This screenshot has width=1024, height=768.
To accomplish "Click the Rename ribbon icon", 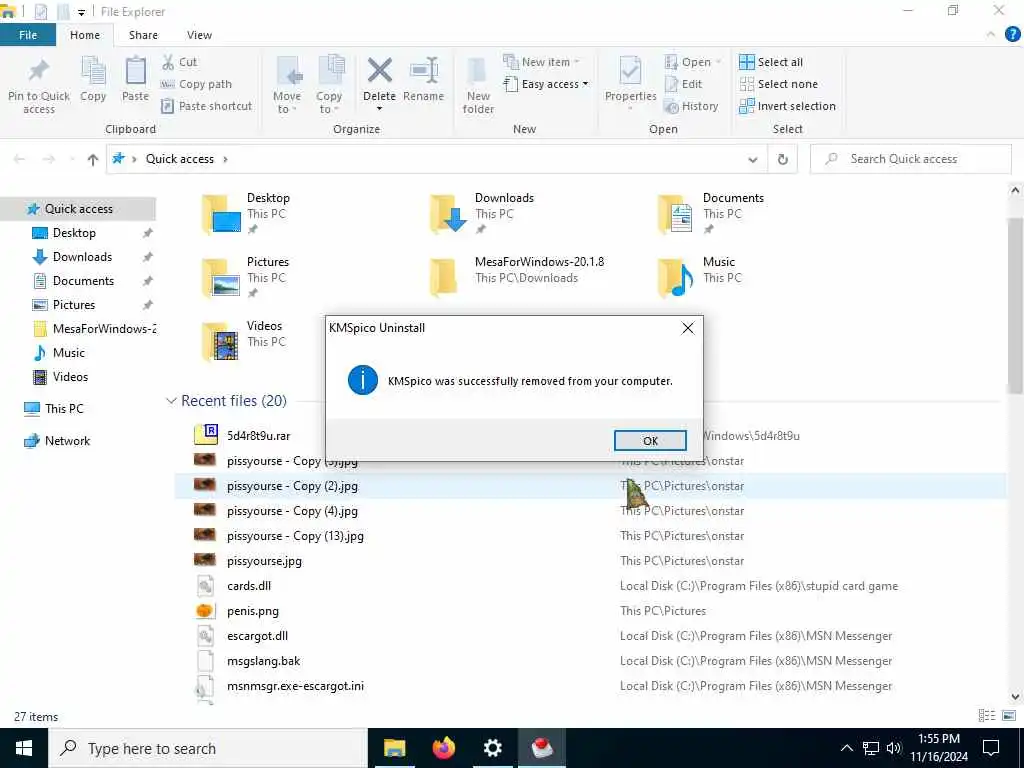I will click(423, 71).
